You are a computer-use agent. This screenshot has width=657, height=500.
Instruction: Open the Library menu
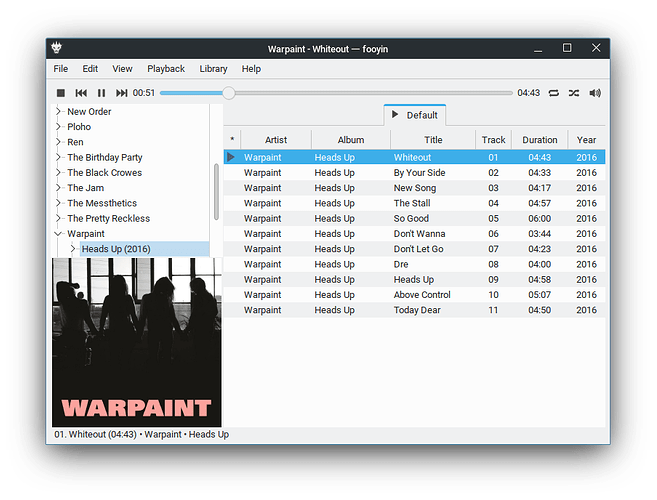point(213,69)
